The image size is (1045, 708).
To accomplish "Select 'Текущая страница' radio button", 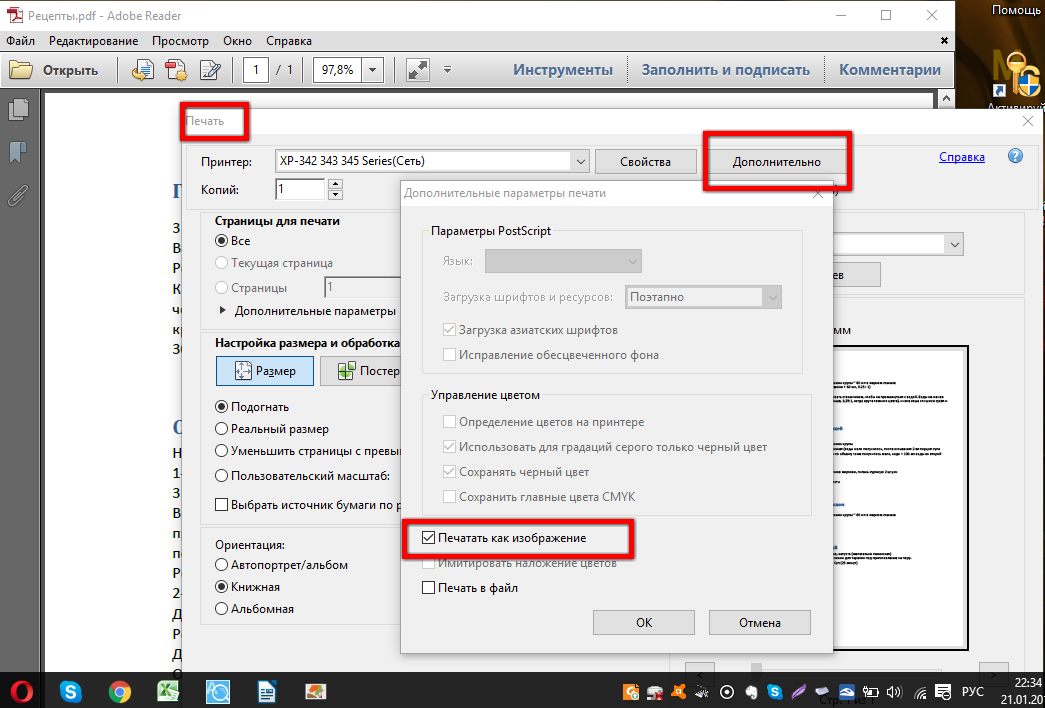I will tap(221, 263).
